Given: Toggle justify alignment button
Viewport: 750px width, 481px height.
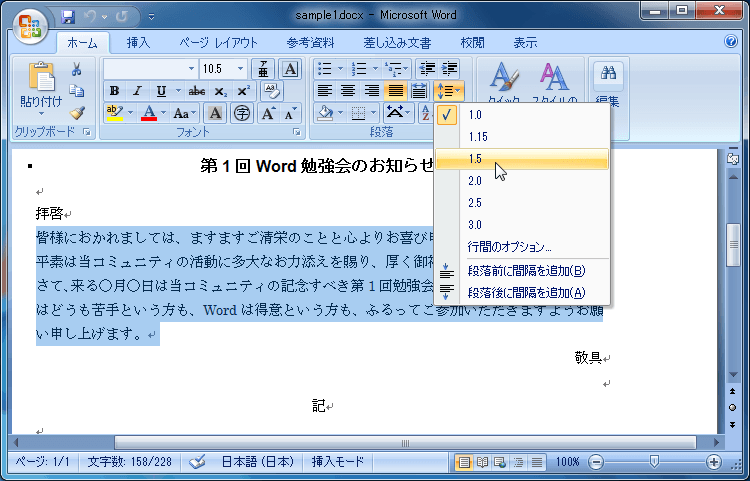Looking at the screenshot, I should click(396, 91).
